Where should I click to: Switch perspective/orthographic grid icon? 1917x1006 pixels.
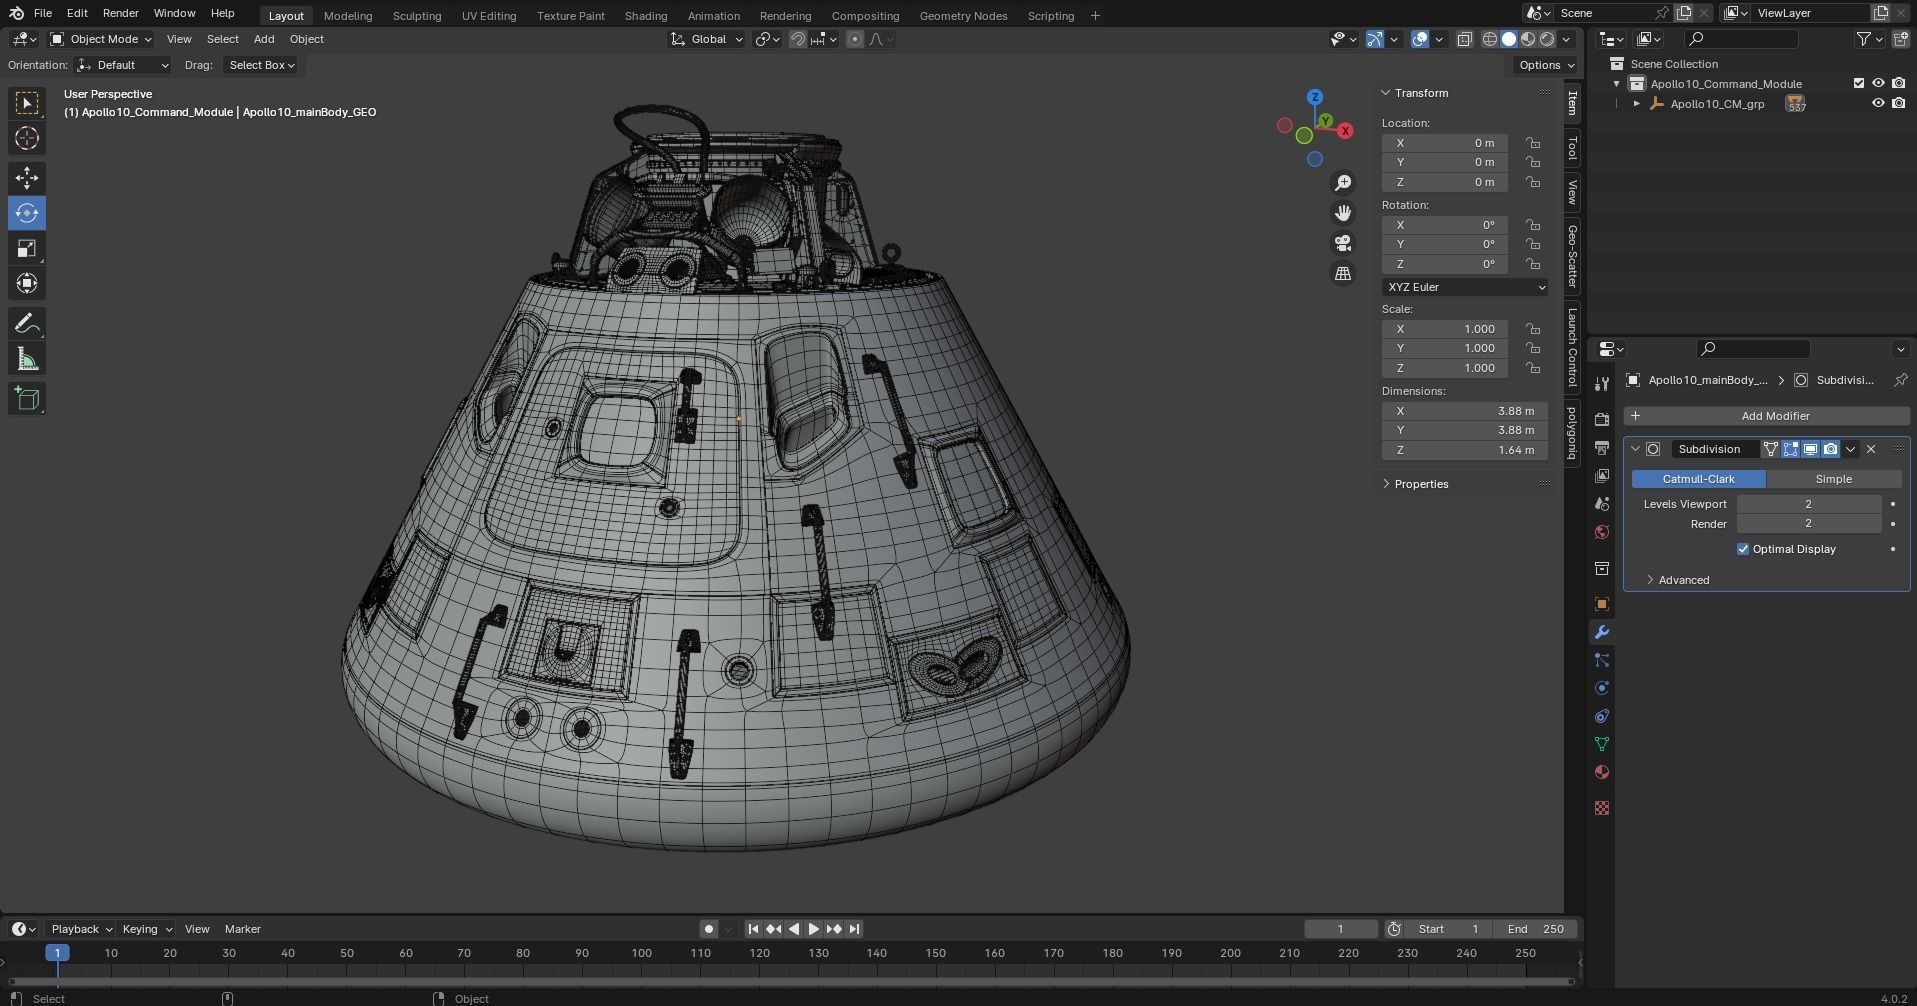1343,273
